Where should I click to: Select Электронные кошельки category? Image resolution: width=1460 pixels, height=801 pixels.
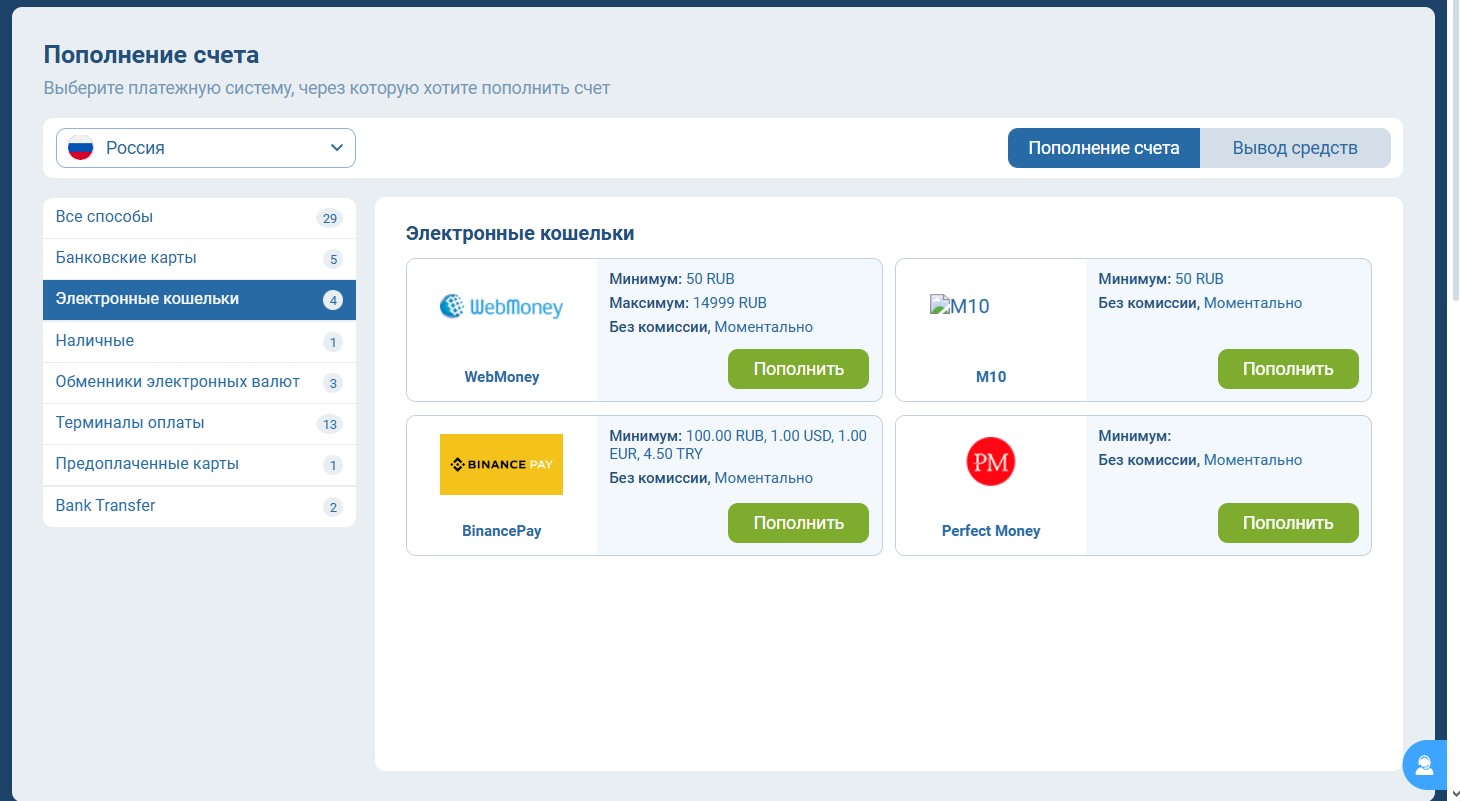(199, 299)
